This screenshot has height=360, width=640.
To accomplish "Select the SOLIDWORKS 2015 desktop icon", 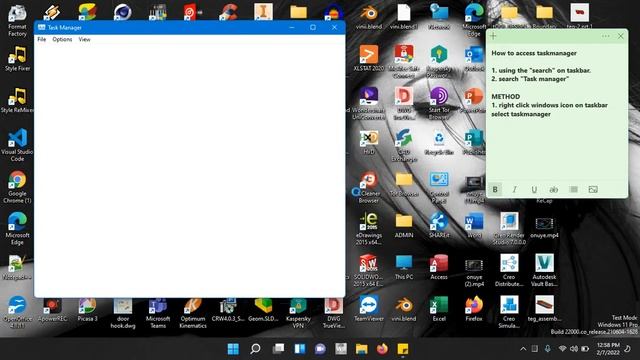I will (369, 270).
